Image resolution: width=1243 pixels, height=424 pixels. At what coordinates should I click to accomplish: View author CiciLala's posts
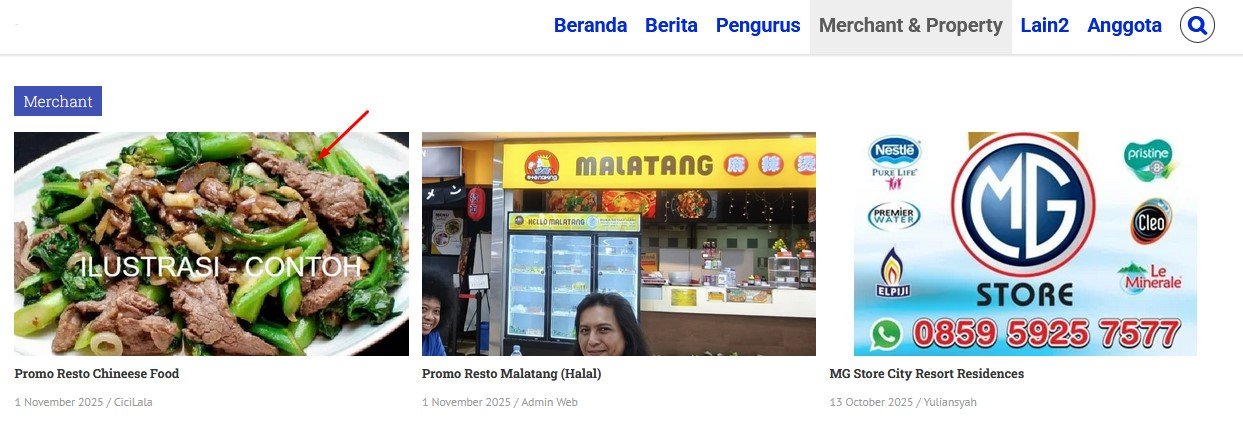pyautogui.click(x=133, y=402)
